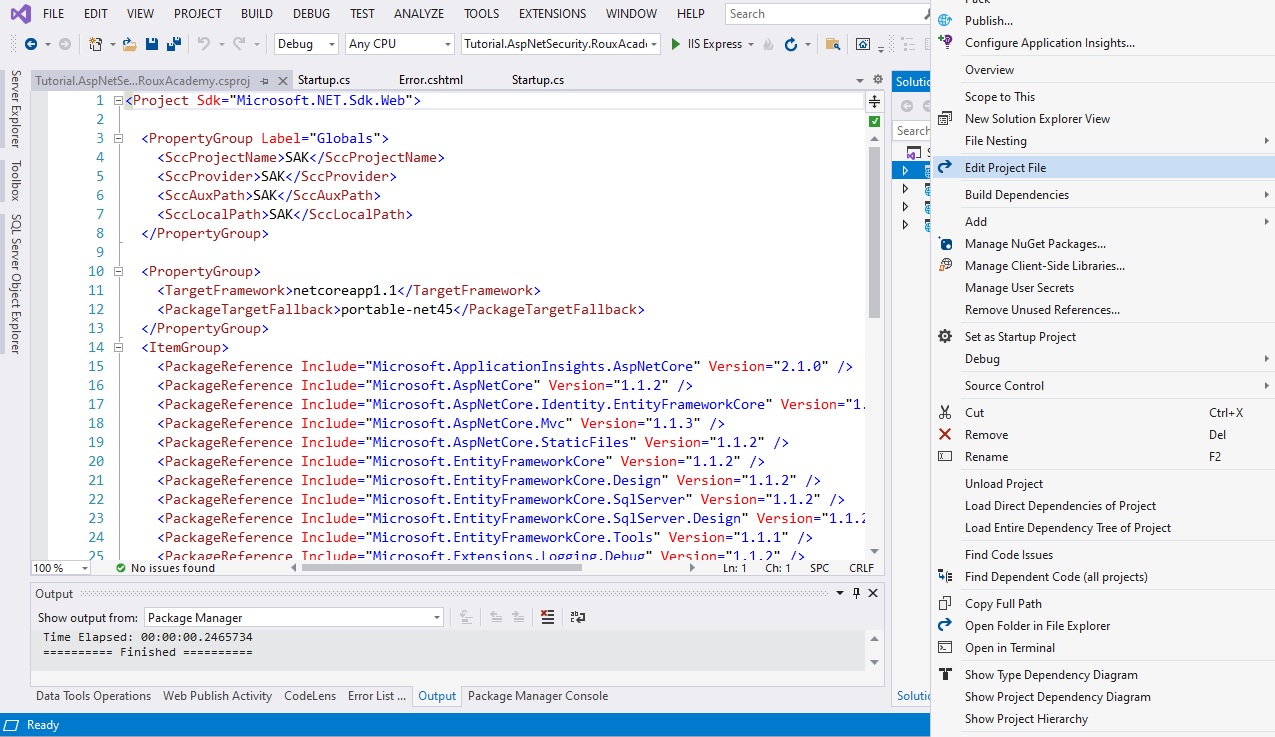Viewport: 1275px width, 737px height.
Task: Open the Any CPU platform dropdown
Action: point(399,44)
